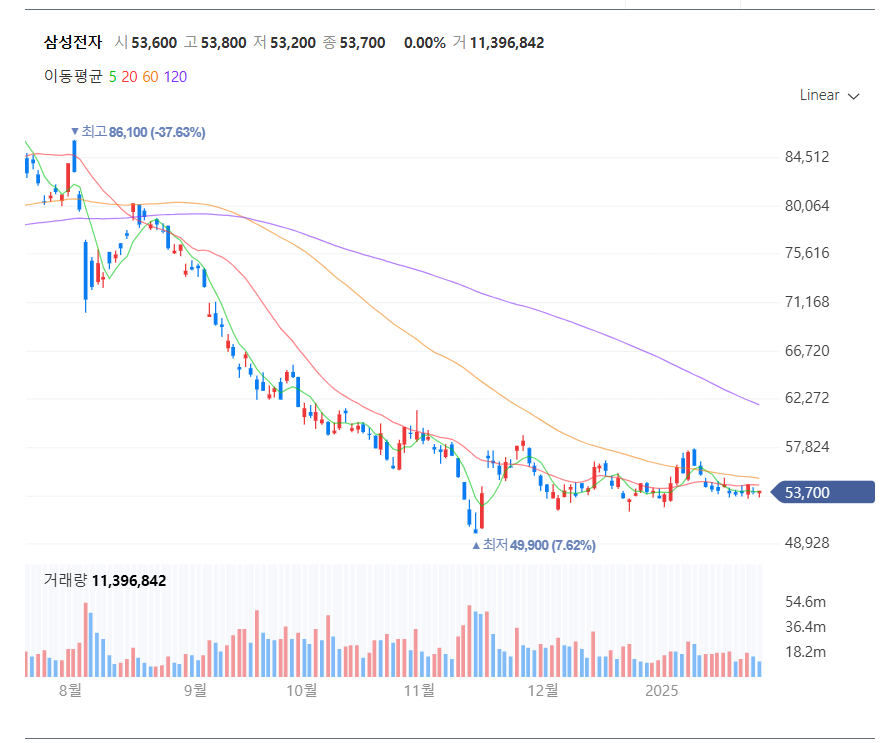This screenshot has width=887, height=743.
Task: Click the 10월 axis label
Action: [x=302, y=690]
